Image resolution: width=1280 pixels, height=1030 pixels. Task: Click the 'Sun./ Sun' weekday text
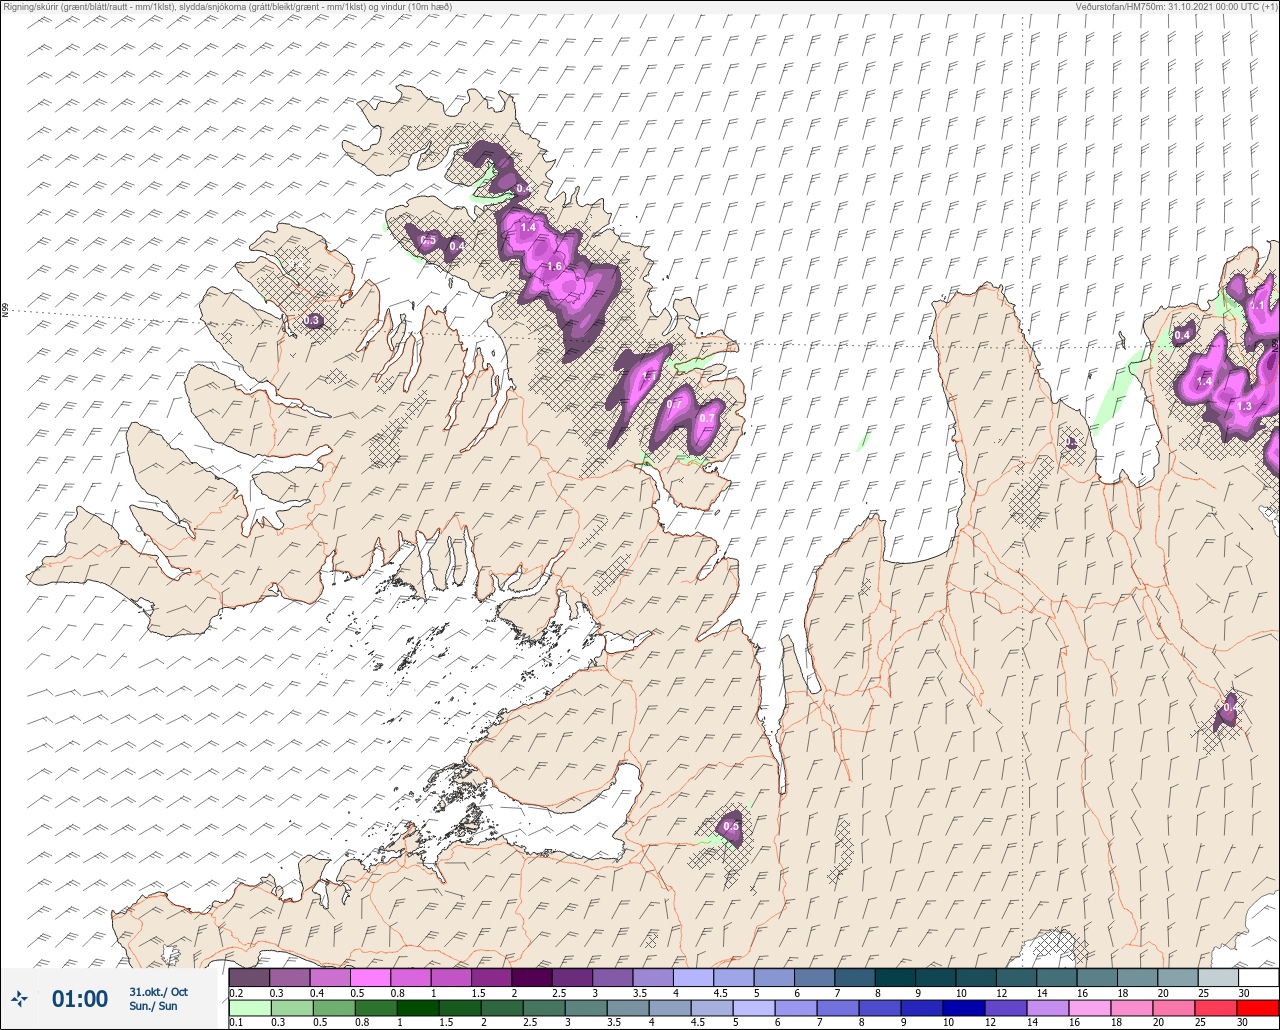(153, 1006)
